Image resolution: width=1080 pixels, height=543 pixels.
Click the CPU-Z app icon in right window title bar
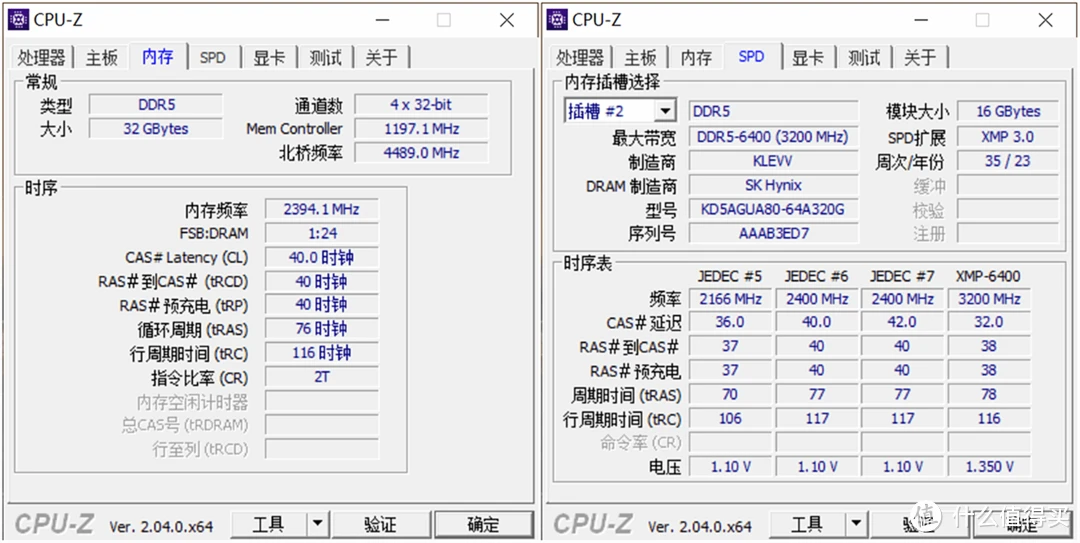click(557, 20)
